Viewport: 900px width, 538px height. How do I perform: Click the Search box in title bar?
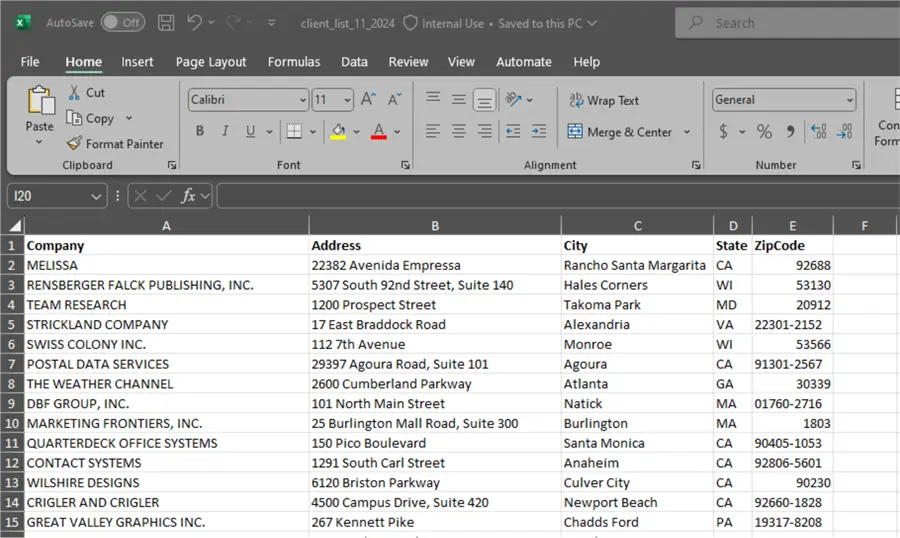[x=788, y=23]
